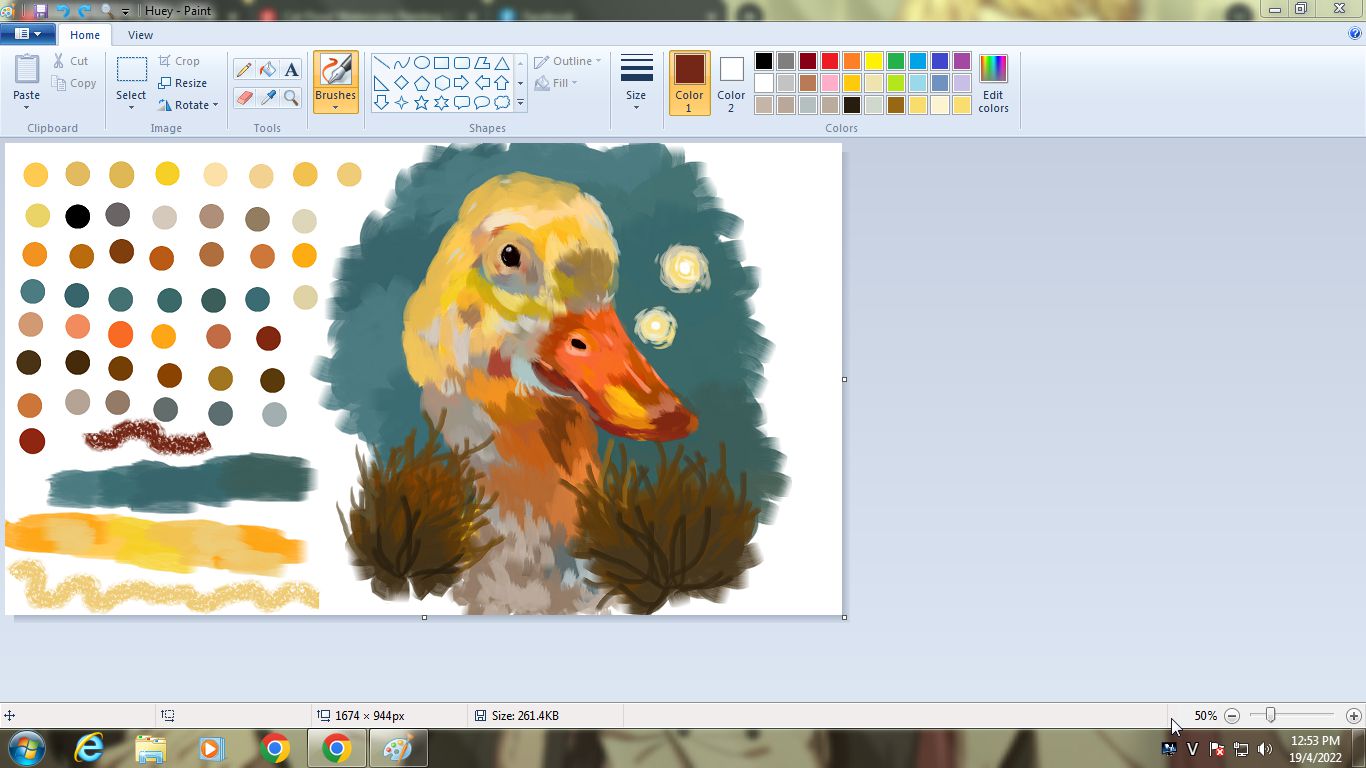Select the Color picker eyedropper tool

267,97
